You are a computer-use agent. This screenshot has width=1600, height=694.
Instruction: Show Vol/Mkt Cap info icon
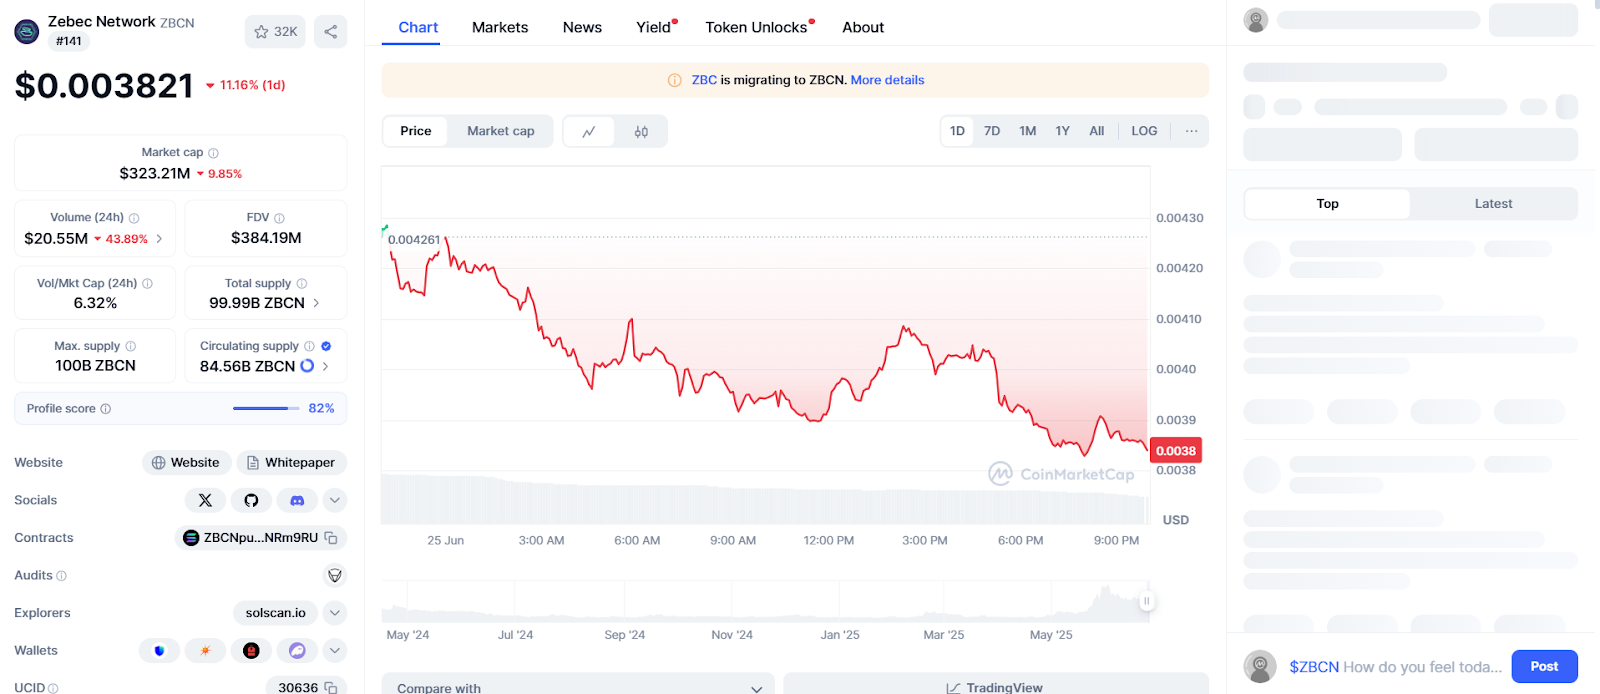tap(147, 284)
